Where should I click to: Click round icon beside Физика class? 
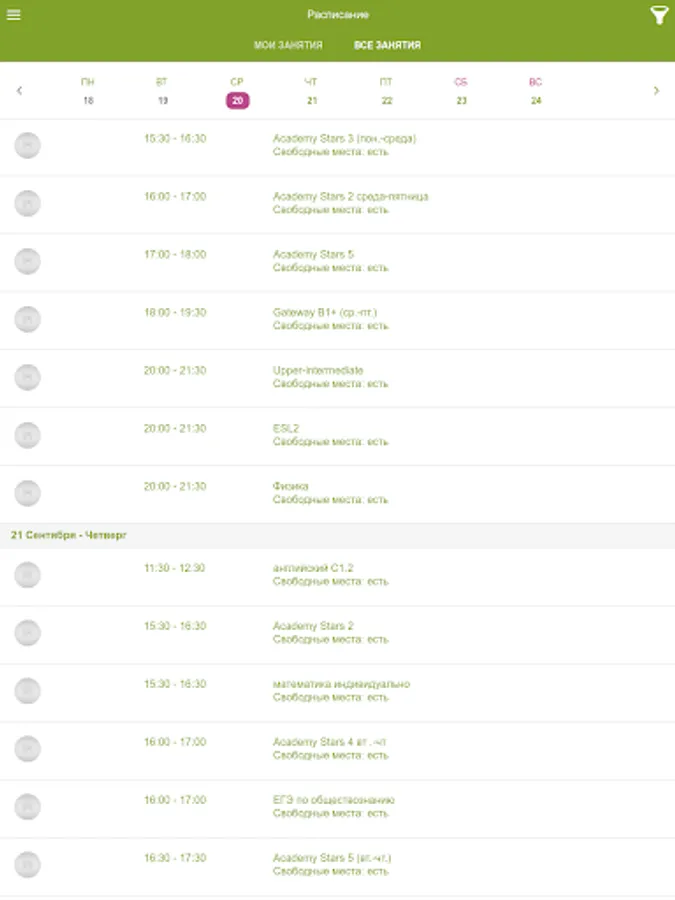(28, 493)
